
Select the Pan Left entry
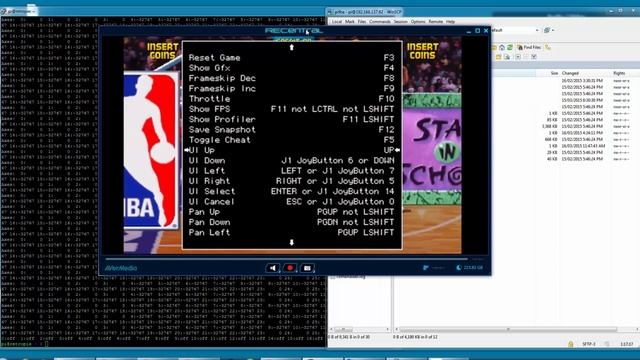click(291, 232)
